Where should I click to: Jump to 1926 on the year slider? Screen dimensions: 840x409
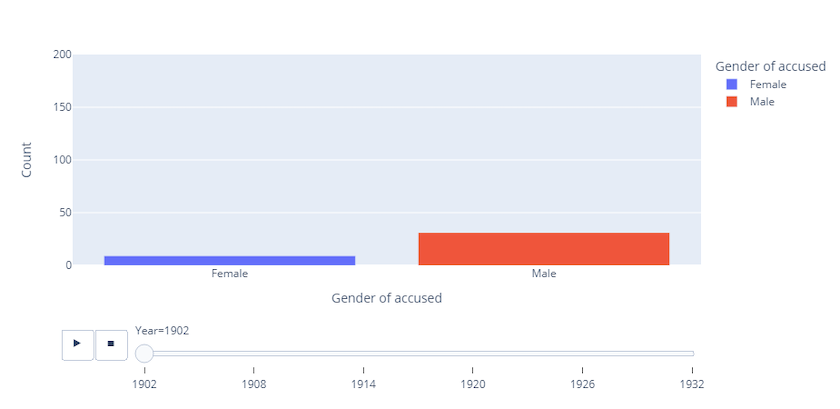[x=582, y=353]
